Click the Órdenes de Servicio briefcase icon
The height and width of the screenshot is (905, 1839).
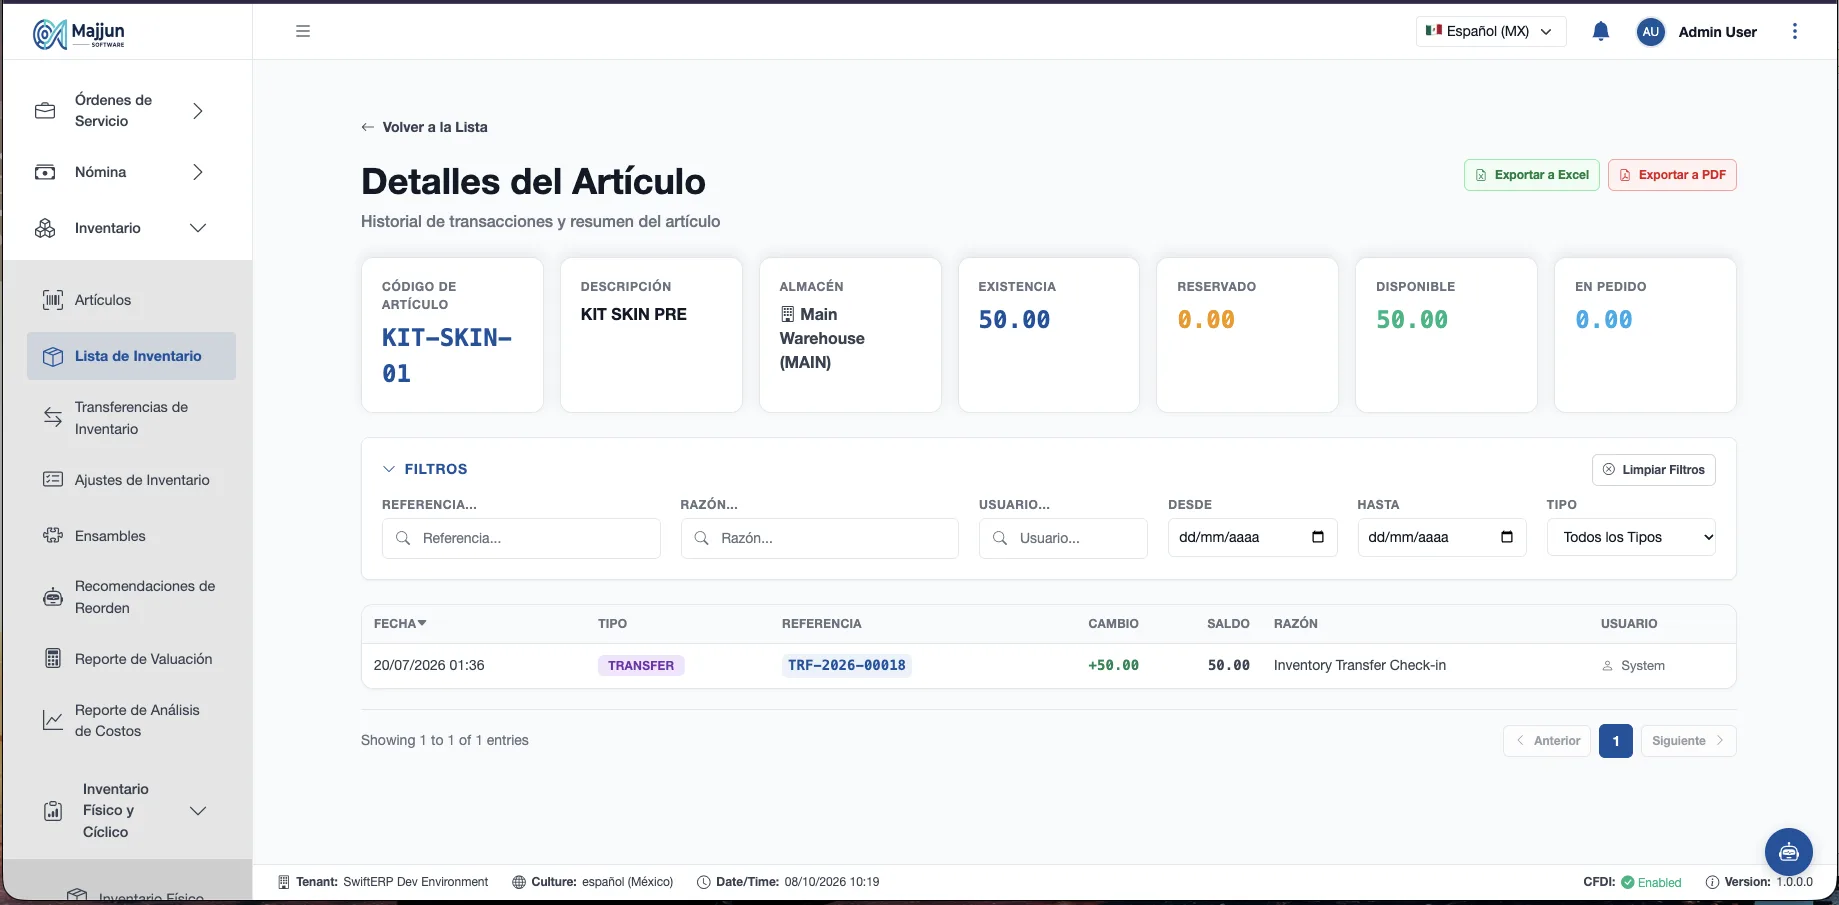click(x=45, y=111)
